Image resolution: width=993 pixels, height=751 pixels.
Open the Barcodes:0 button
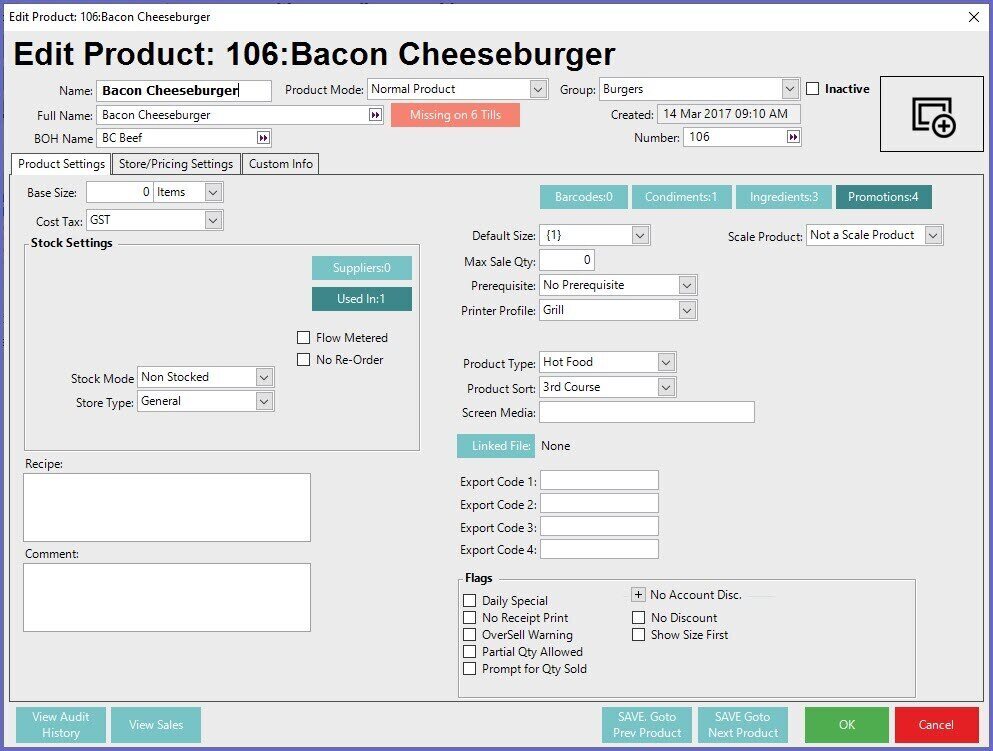(583, 197)
